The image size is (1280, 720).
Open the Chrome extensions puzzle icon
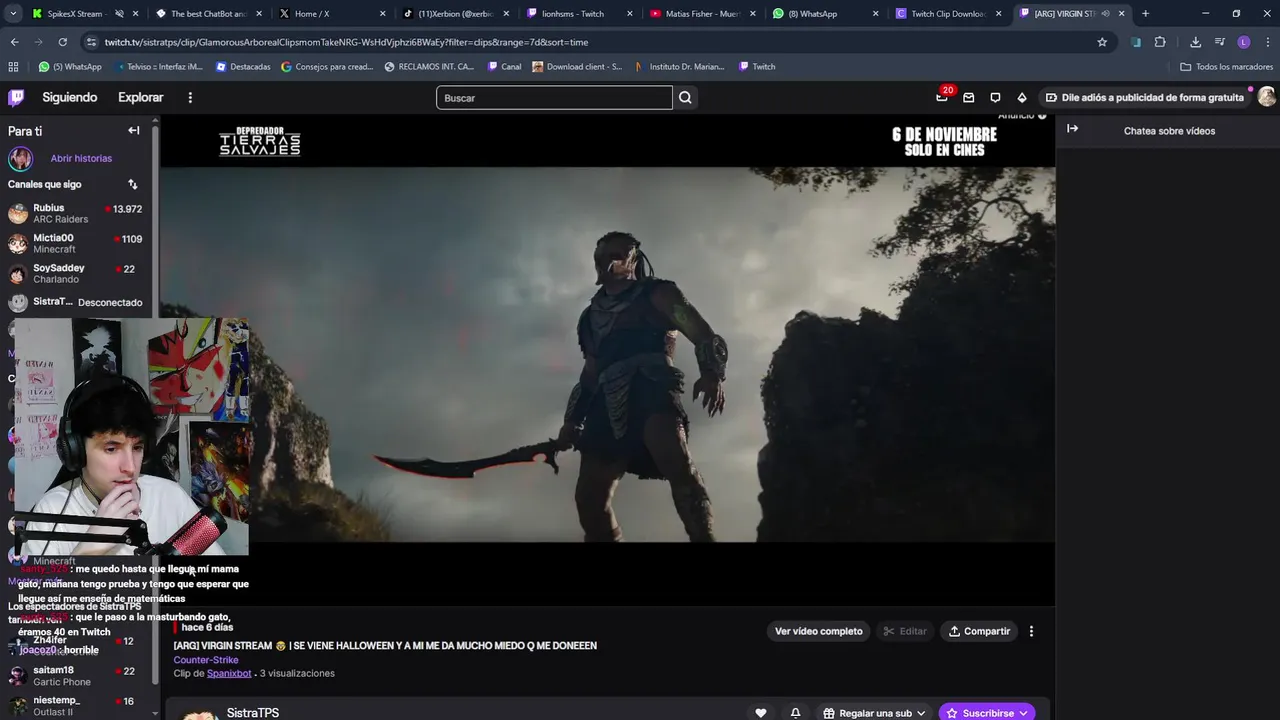(x=1160, y=42)
